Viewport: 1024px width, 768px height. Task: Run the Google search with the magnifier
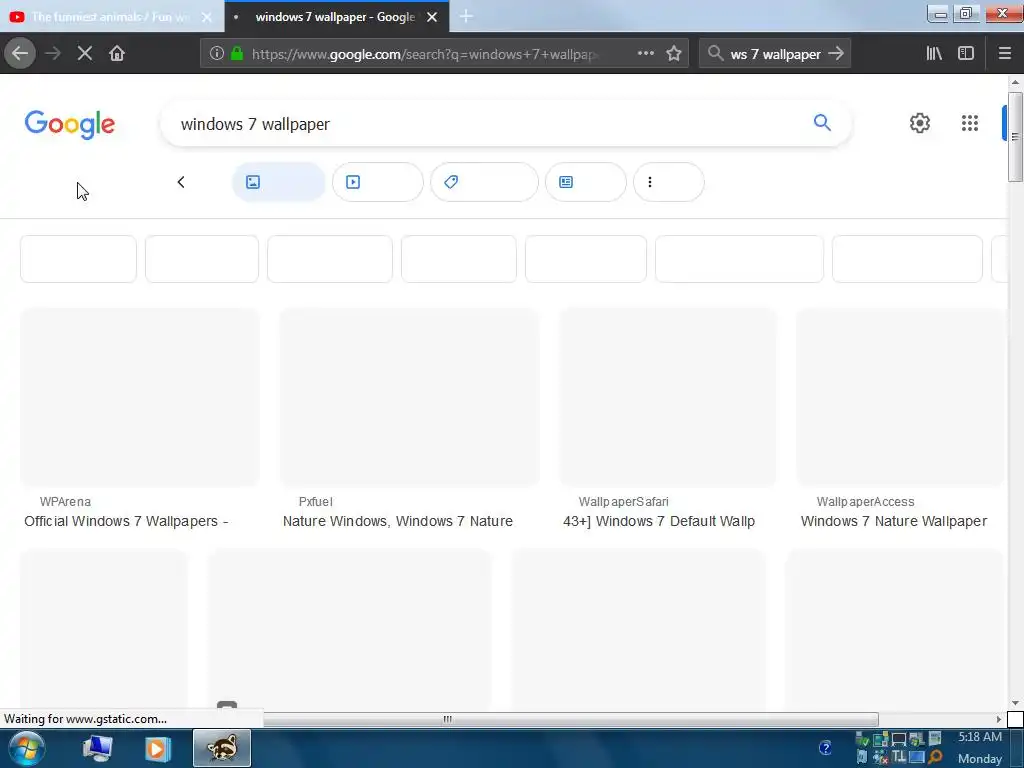[822, 123]
